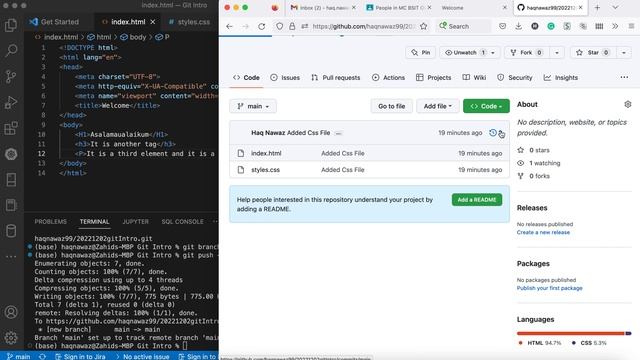
Task: Save page to Pocket icon
Action: coord(502,26)
